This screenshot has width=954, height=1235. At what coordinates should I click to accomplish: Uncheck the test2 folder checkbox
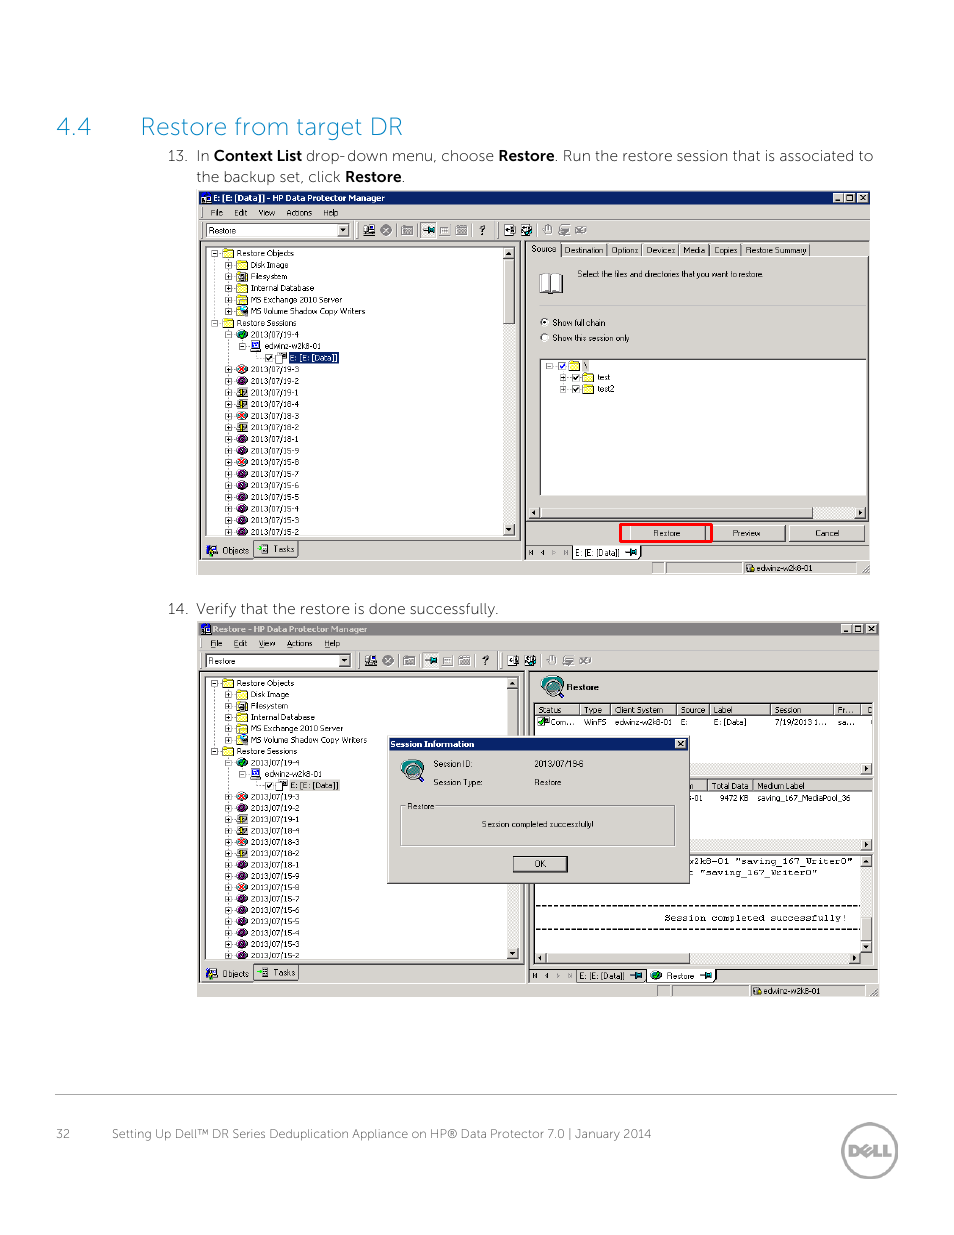click(x=575, y=389)
